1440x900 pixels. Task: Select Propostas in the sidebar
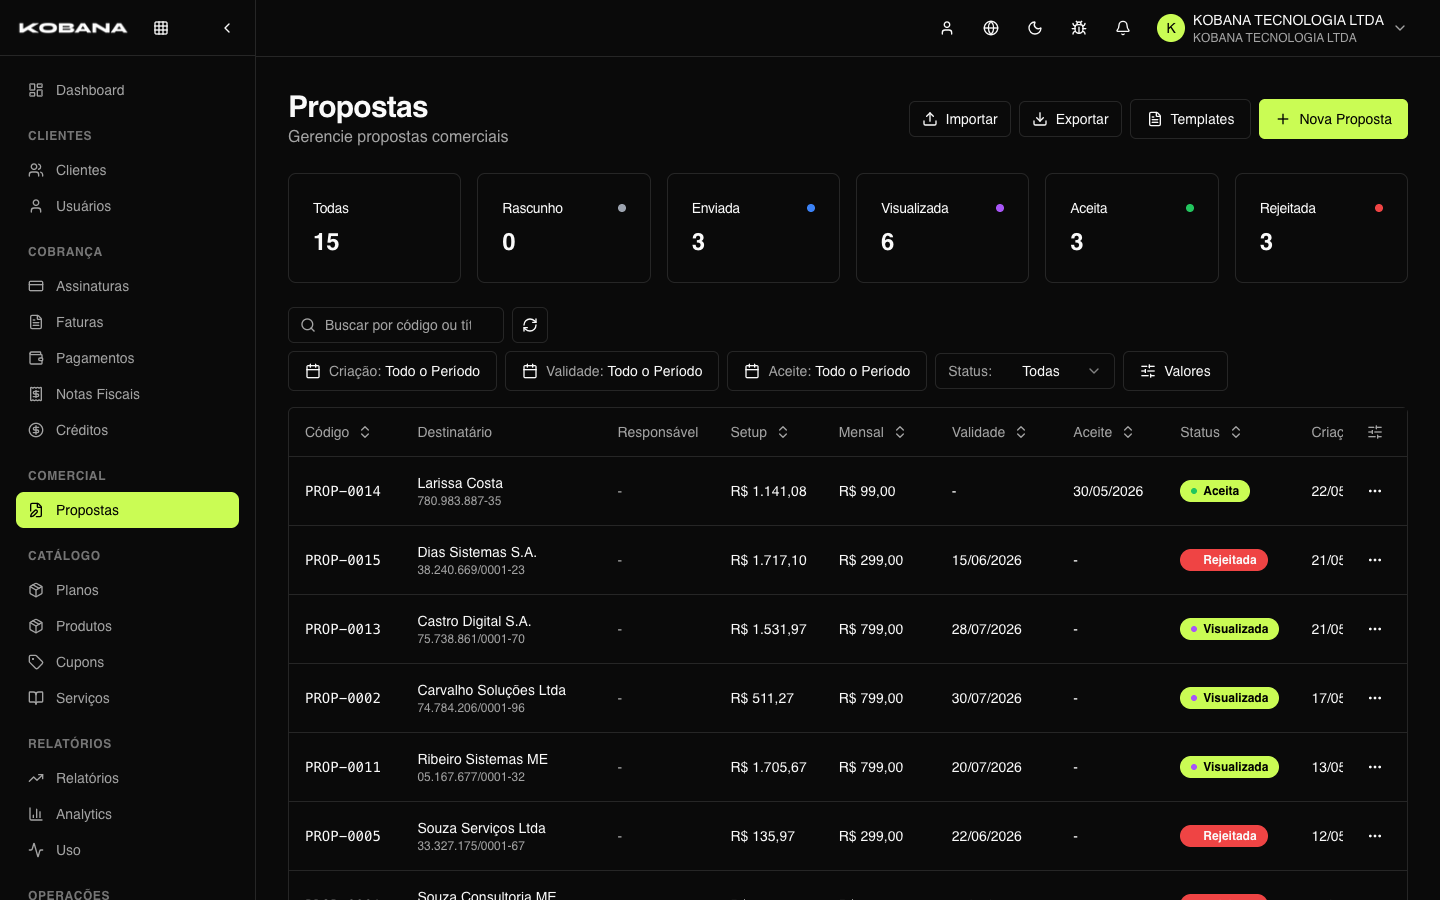[127, 510]
